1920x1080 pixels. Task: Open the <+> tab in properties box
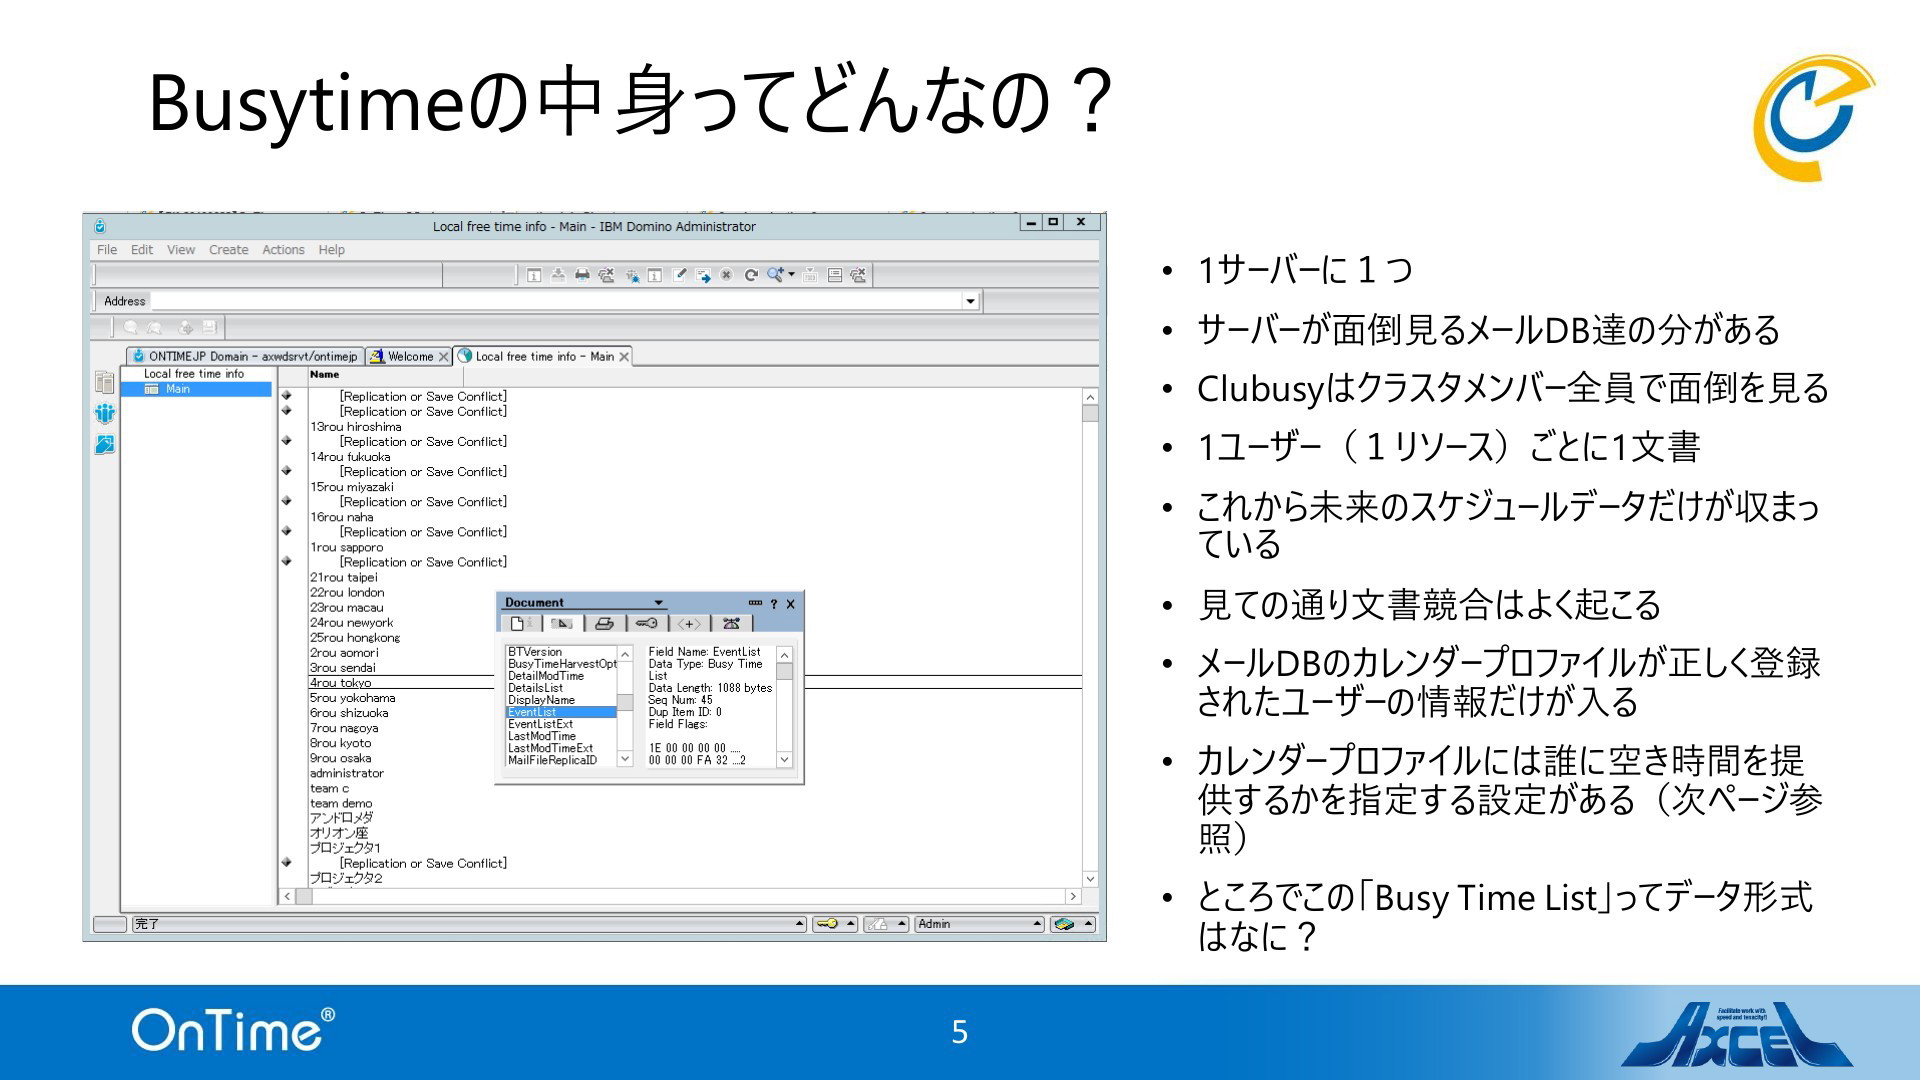pyautogui.click(x=689, y=623)
